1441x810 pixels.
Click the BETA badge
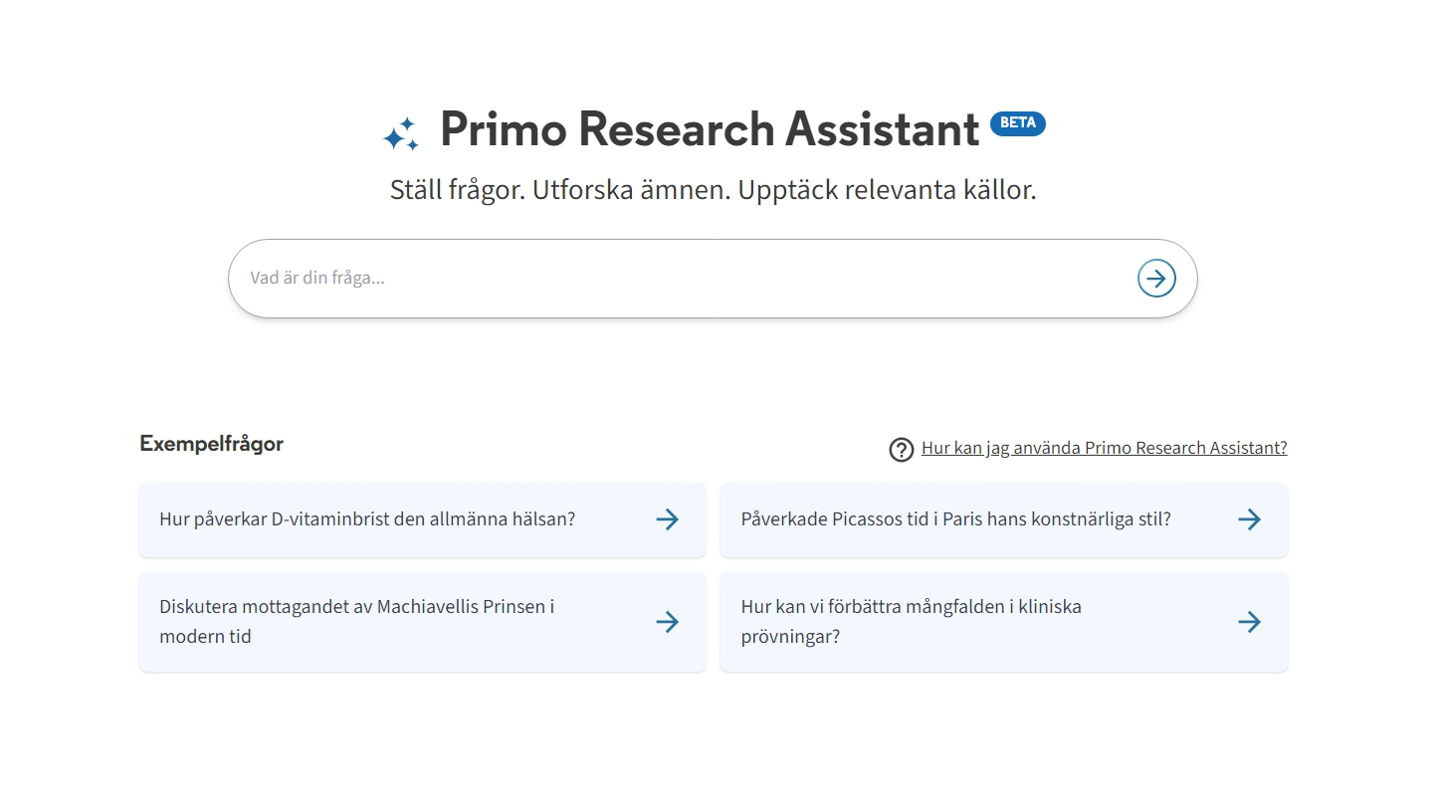point(1017,123)
